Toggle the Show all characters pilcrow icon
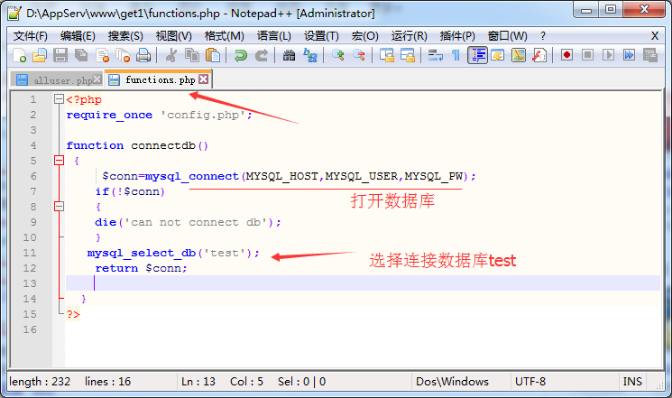The width and height of the screenshot is (672, 398). click(x=456, y=55)
